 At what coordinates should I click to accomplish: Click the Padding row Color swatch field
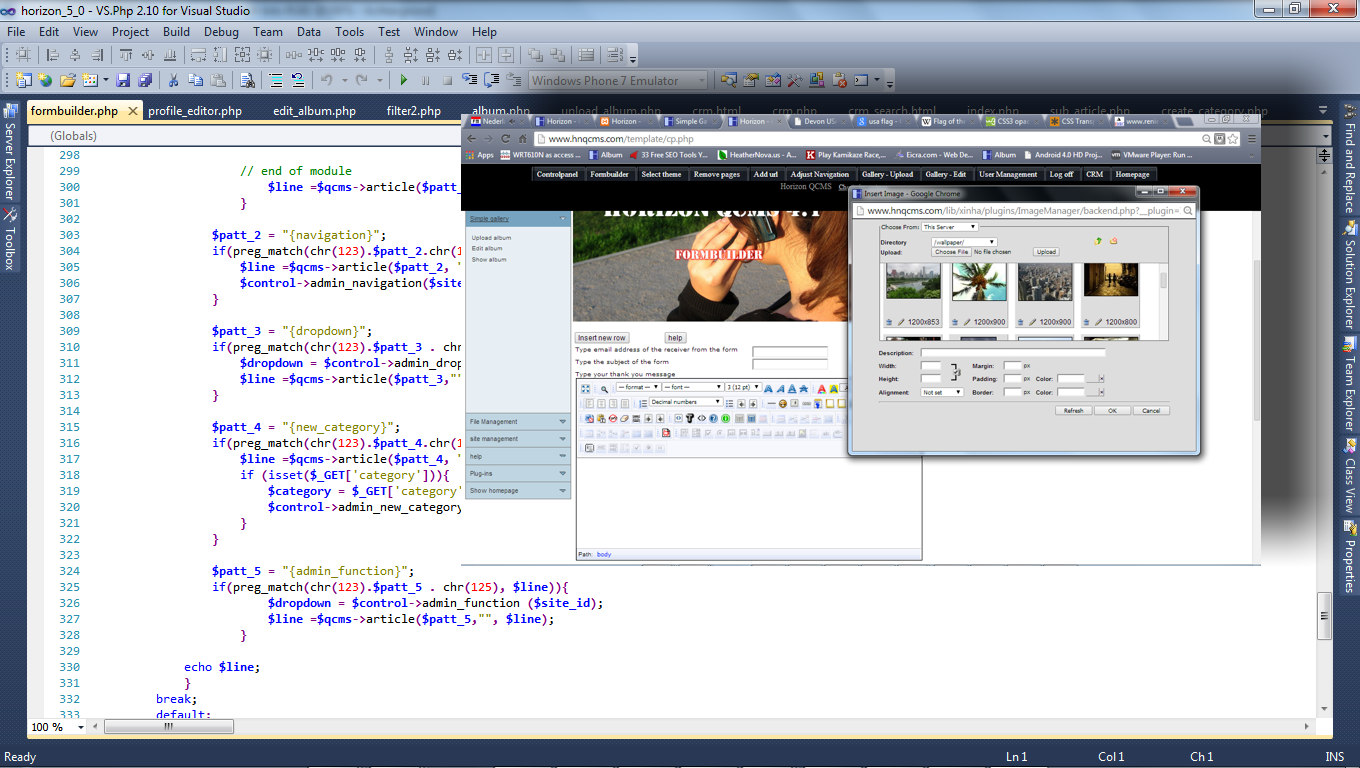coord(1071,379)
